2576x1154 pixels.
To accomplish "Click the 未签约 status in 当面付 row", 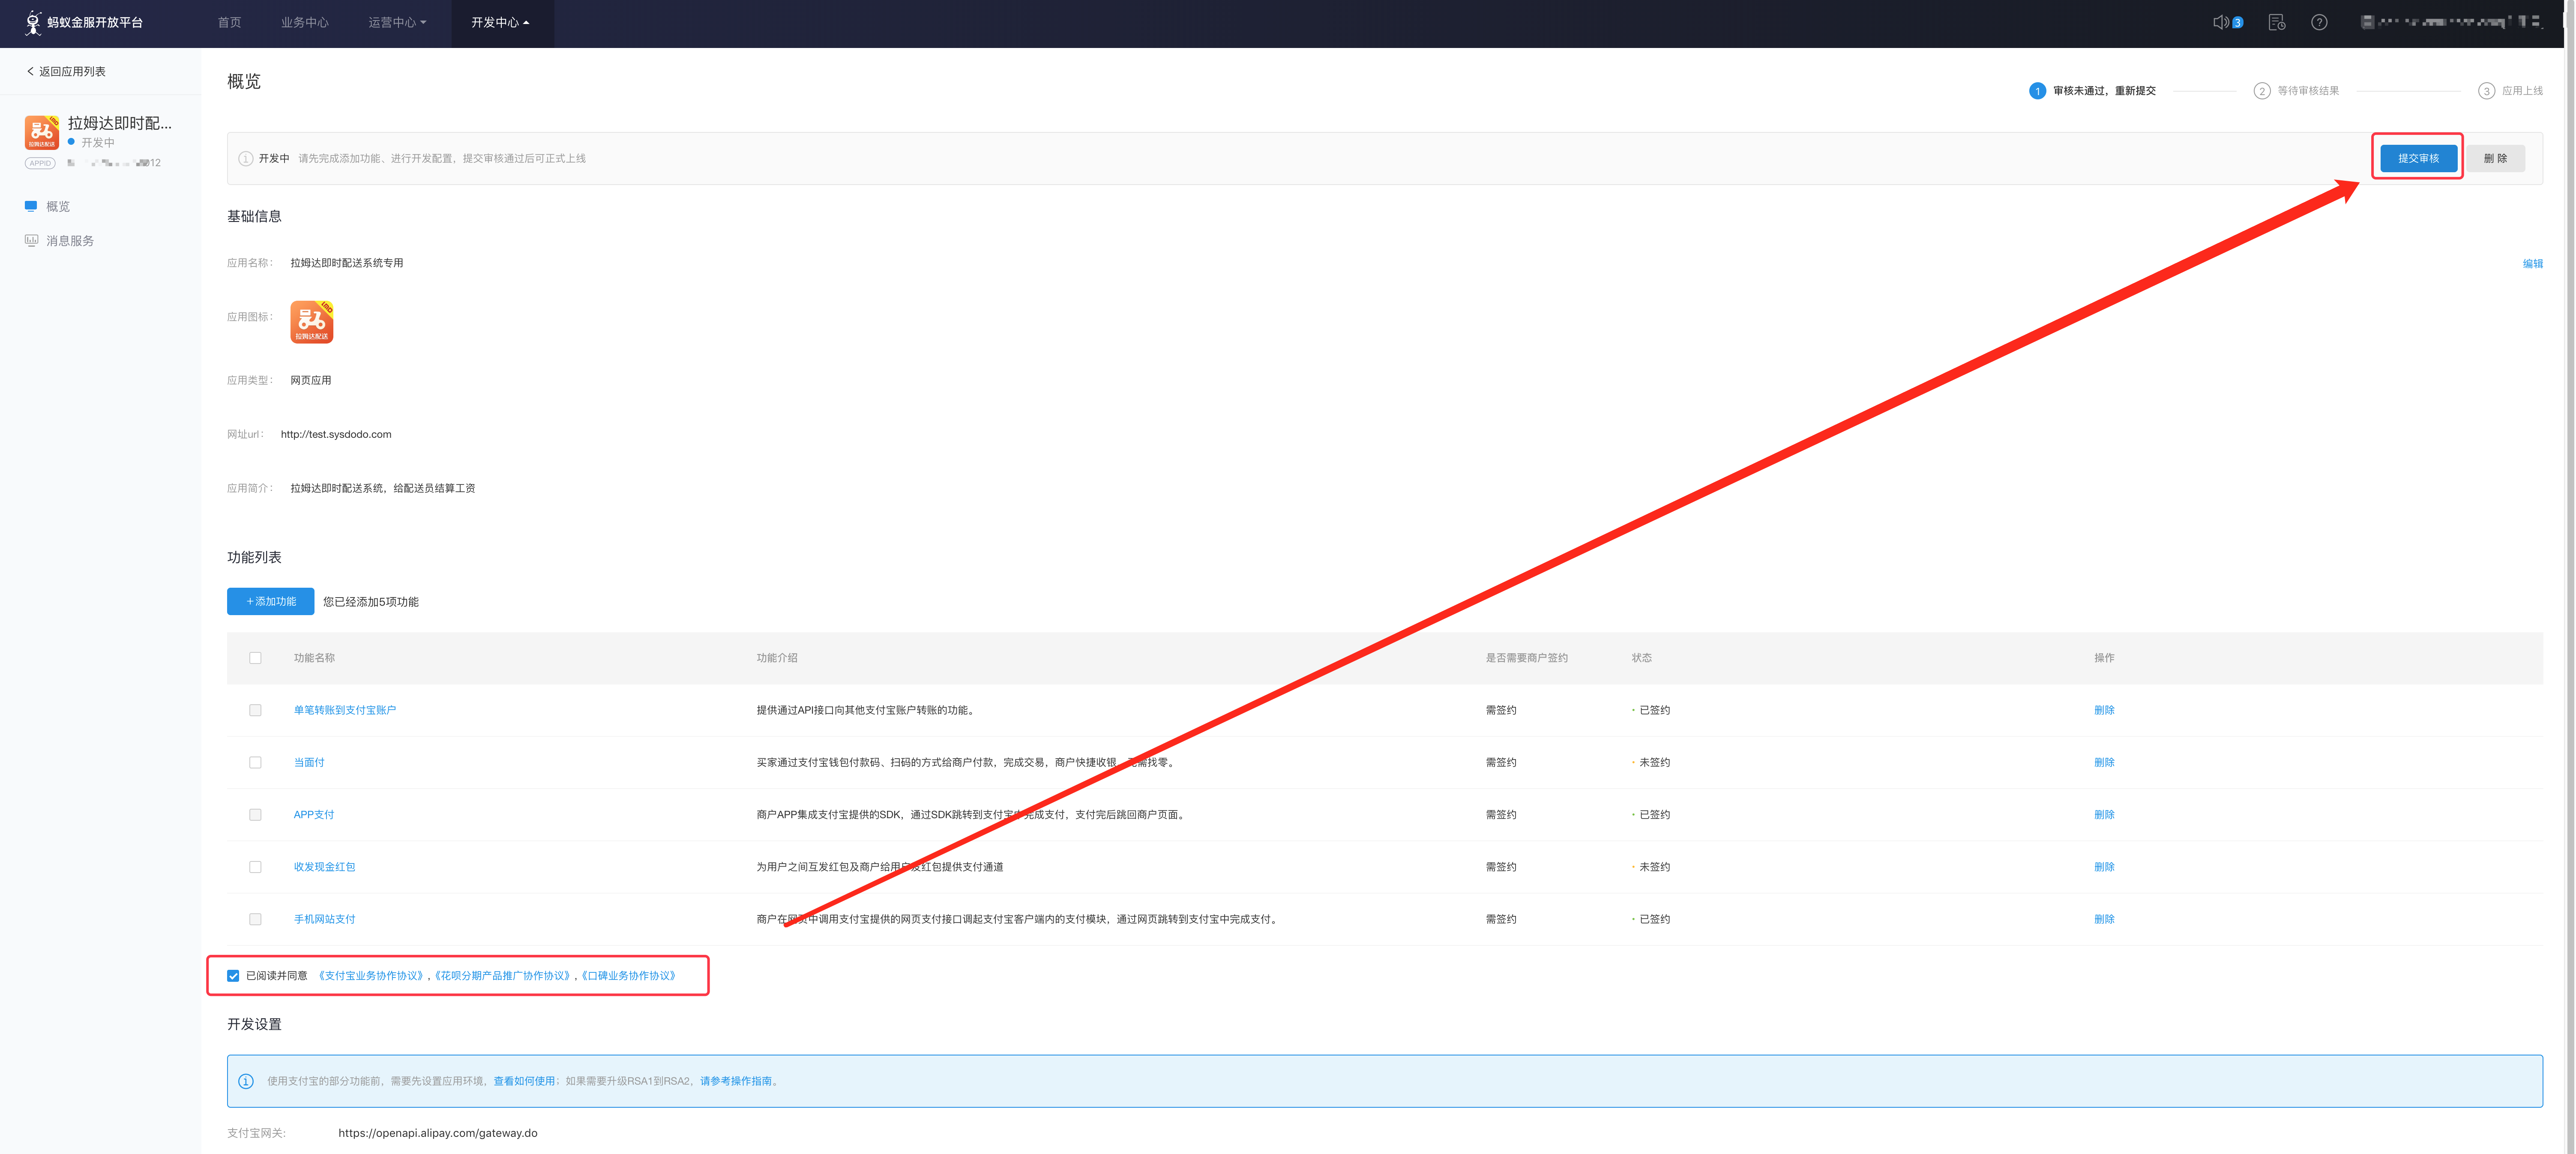I will pyautogui.click(x=1655, y=762).
